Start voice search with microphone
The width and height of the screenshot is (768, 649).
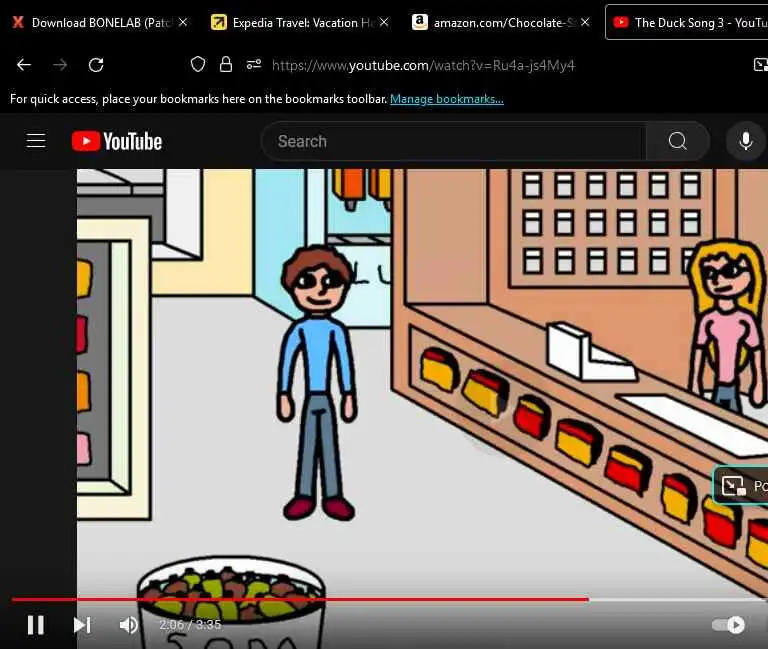tap(745, 141)
